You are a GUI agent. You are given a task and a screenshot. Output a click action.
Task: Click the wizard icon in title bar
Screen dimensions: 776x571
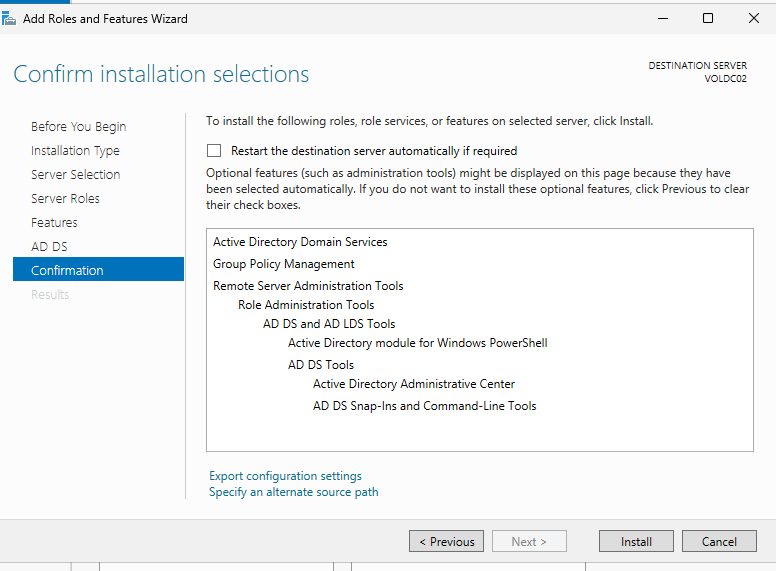coord(9,18)
